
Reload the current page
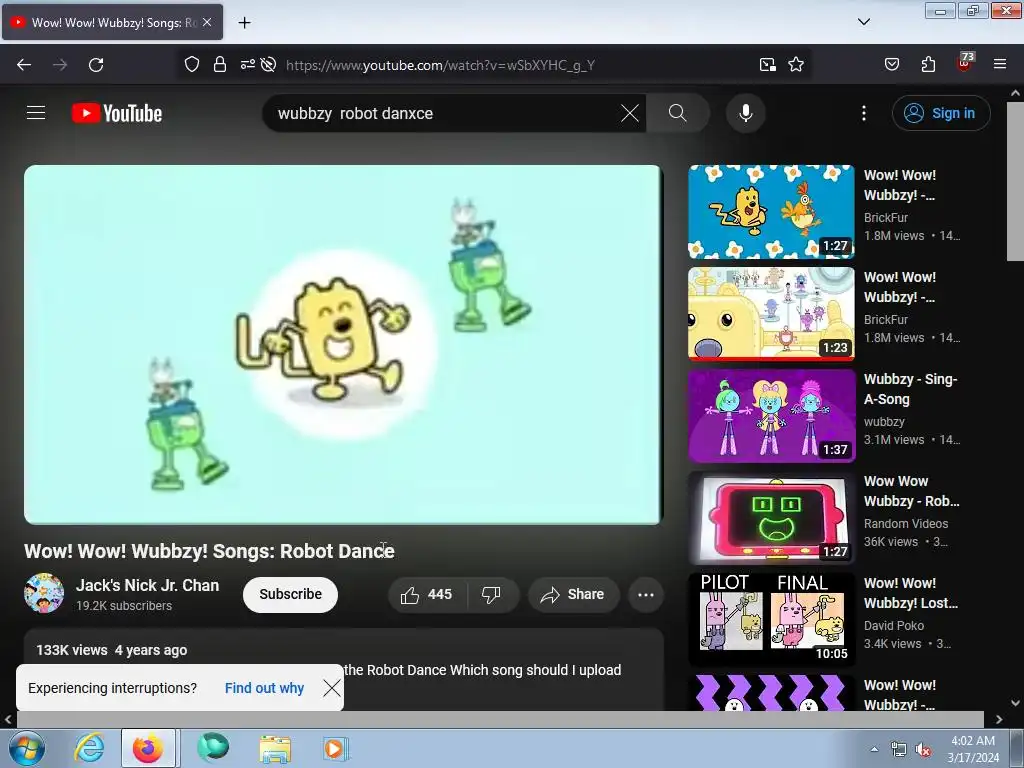96,65
